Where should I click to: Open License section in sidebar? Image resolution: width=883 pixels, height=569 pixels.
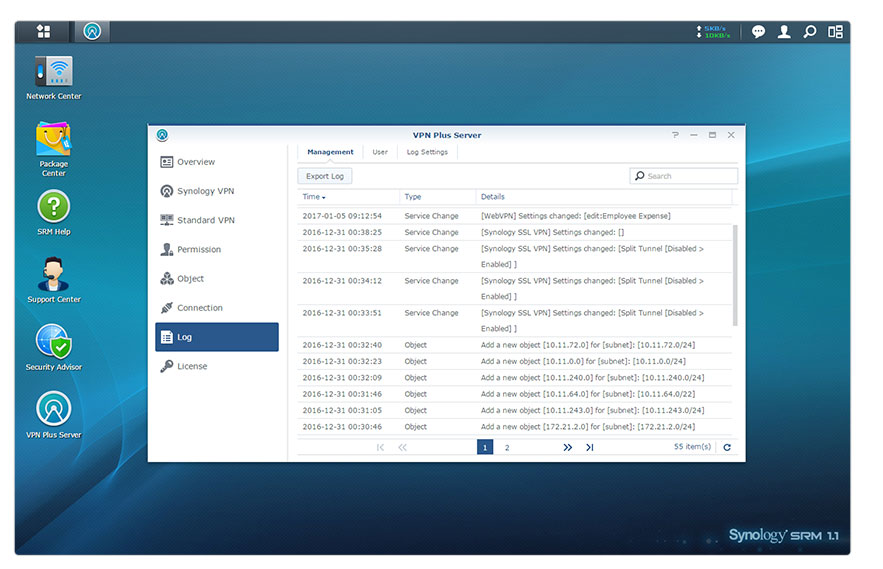217,366
